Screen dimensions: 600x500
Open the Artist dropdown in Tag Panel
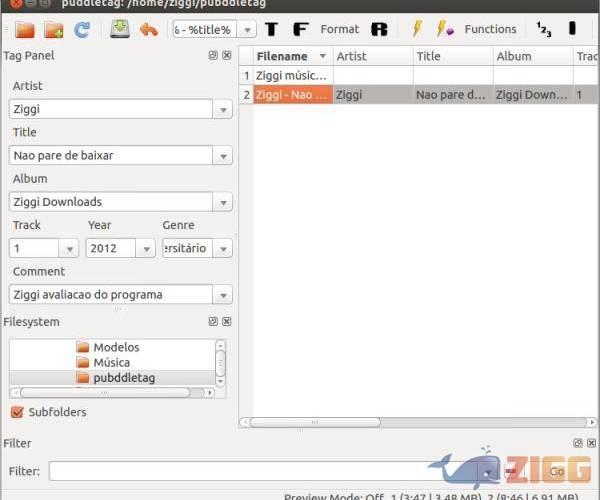(x=222, y=109)
